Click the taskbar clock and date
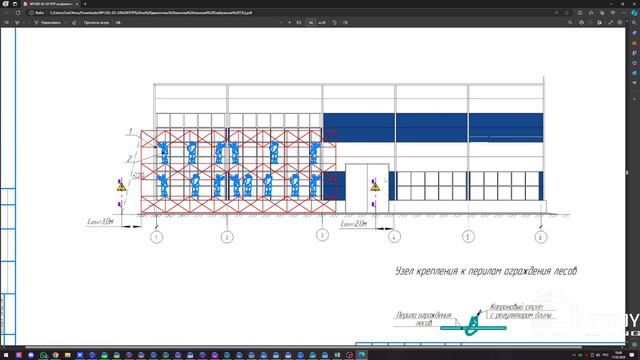Image resolution: width=640 pixels, height=360 pixels. point(619,355)
